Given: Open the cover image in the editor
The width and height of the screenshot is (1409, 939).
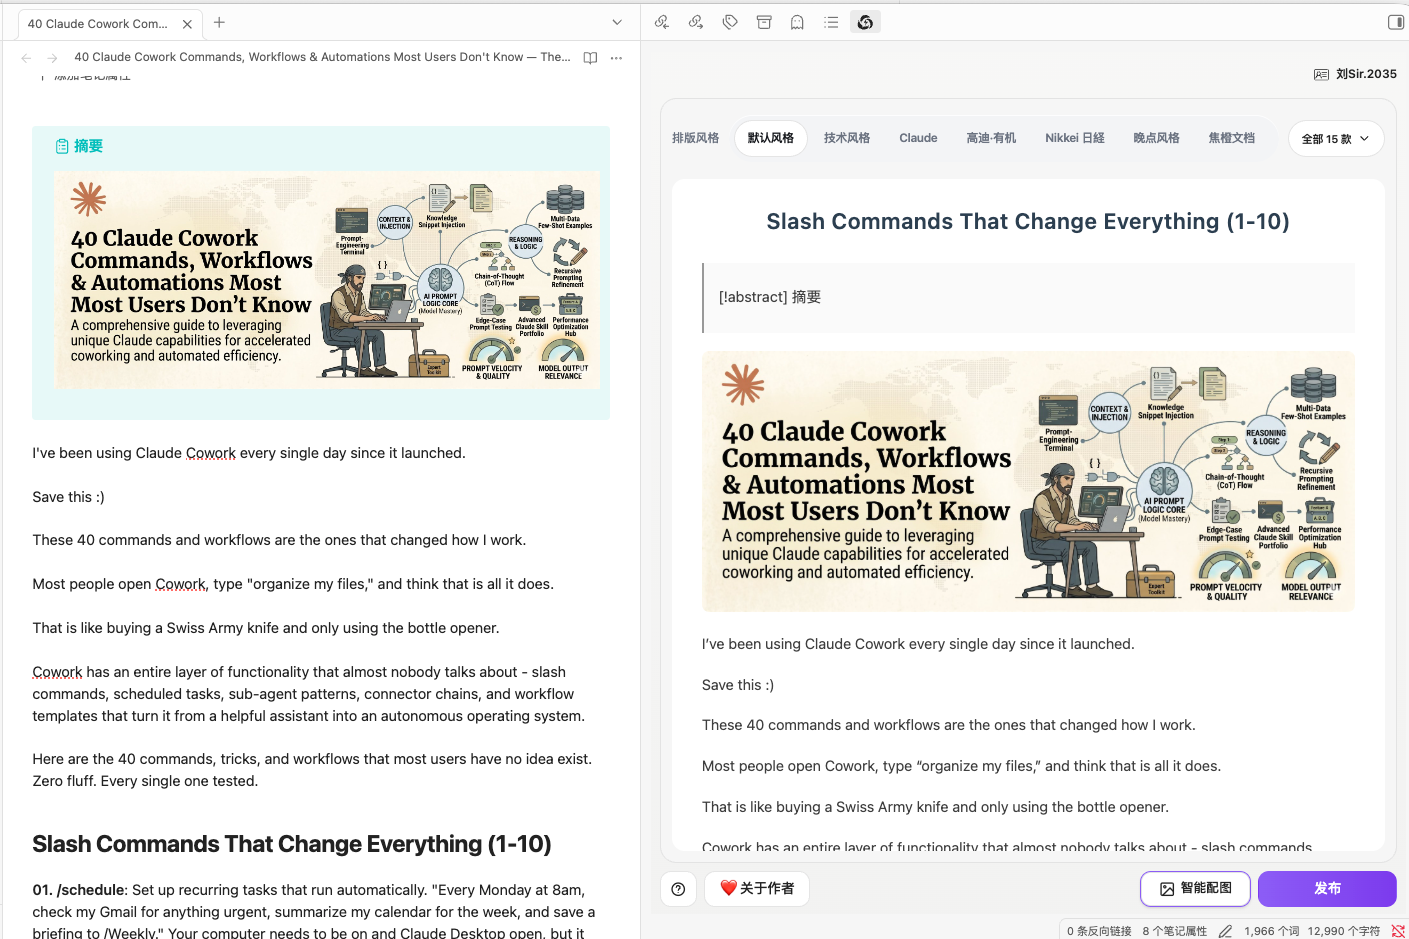Looking at the screenshot, I should [327, 280].
